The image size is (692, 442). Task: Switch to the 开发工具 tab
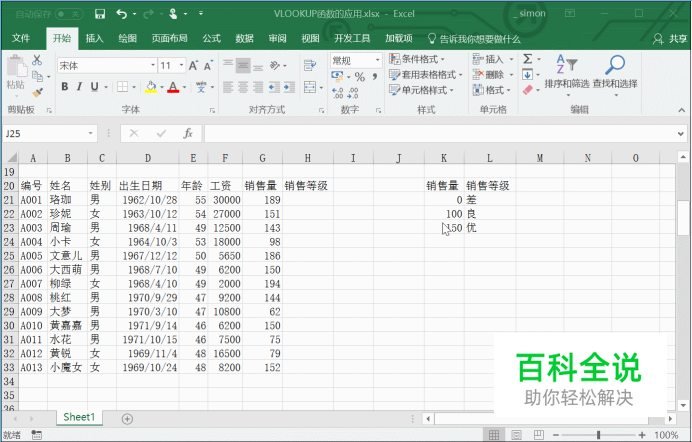pyautogui.click(x=352, y=38)
